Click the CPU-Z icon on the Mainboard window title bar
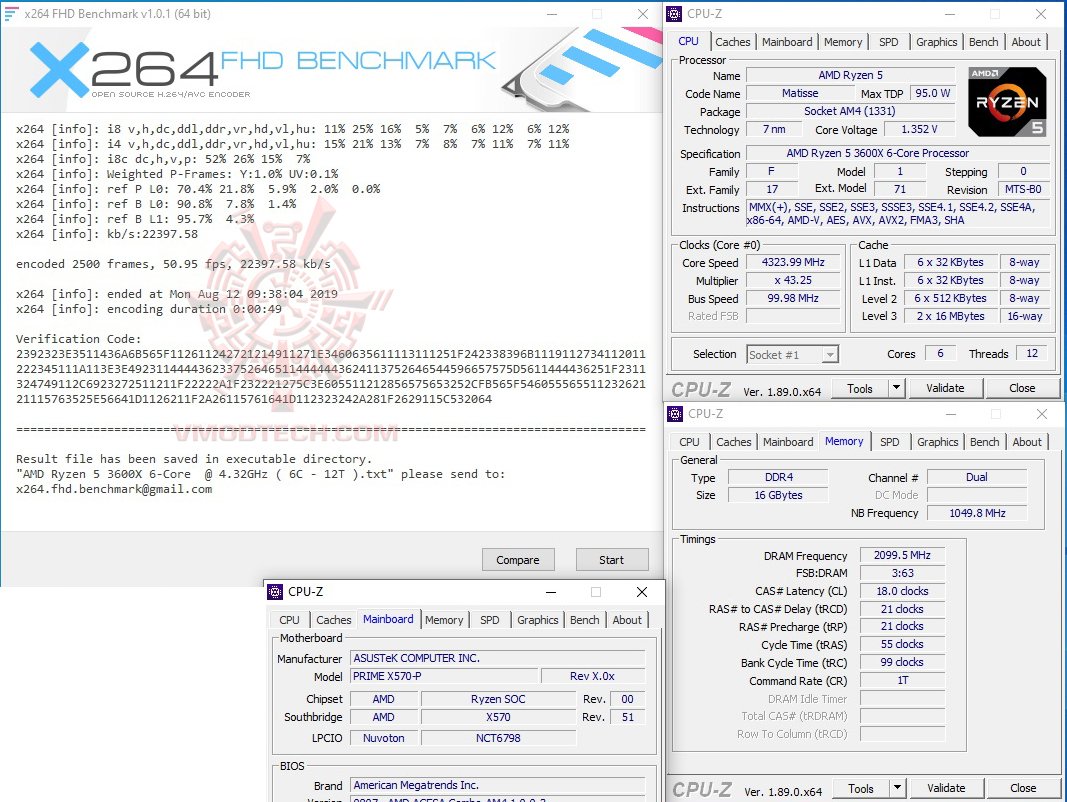 275,591
